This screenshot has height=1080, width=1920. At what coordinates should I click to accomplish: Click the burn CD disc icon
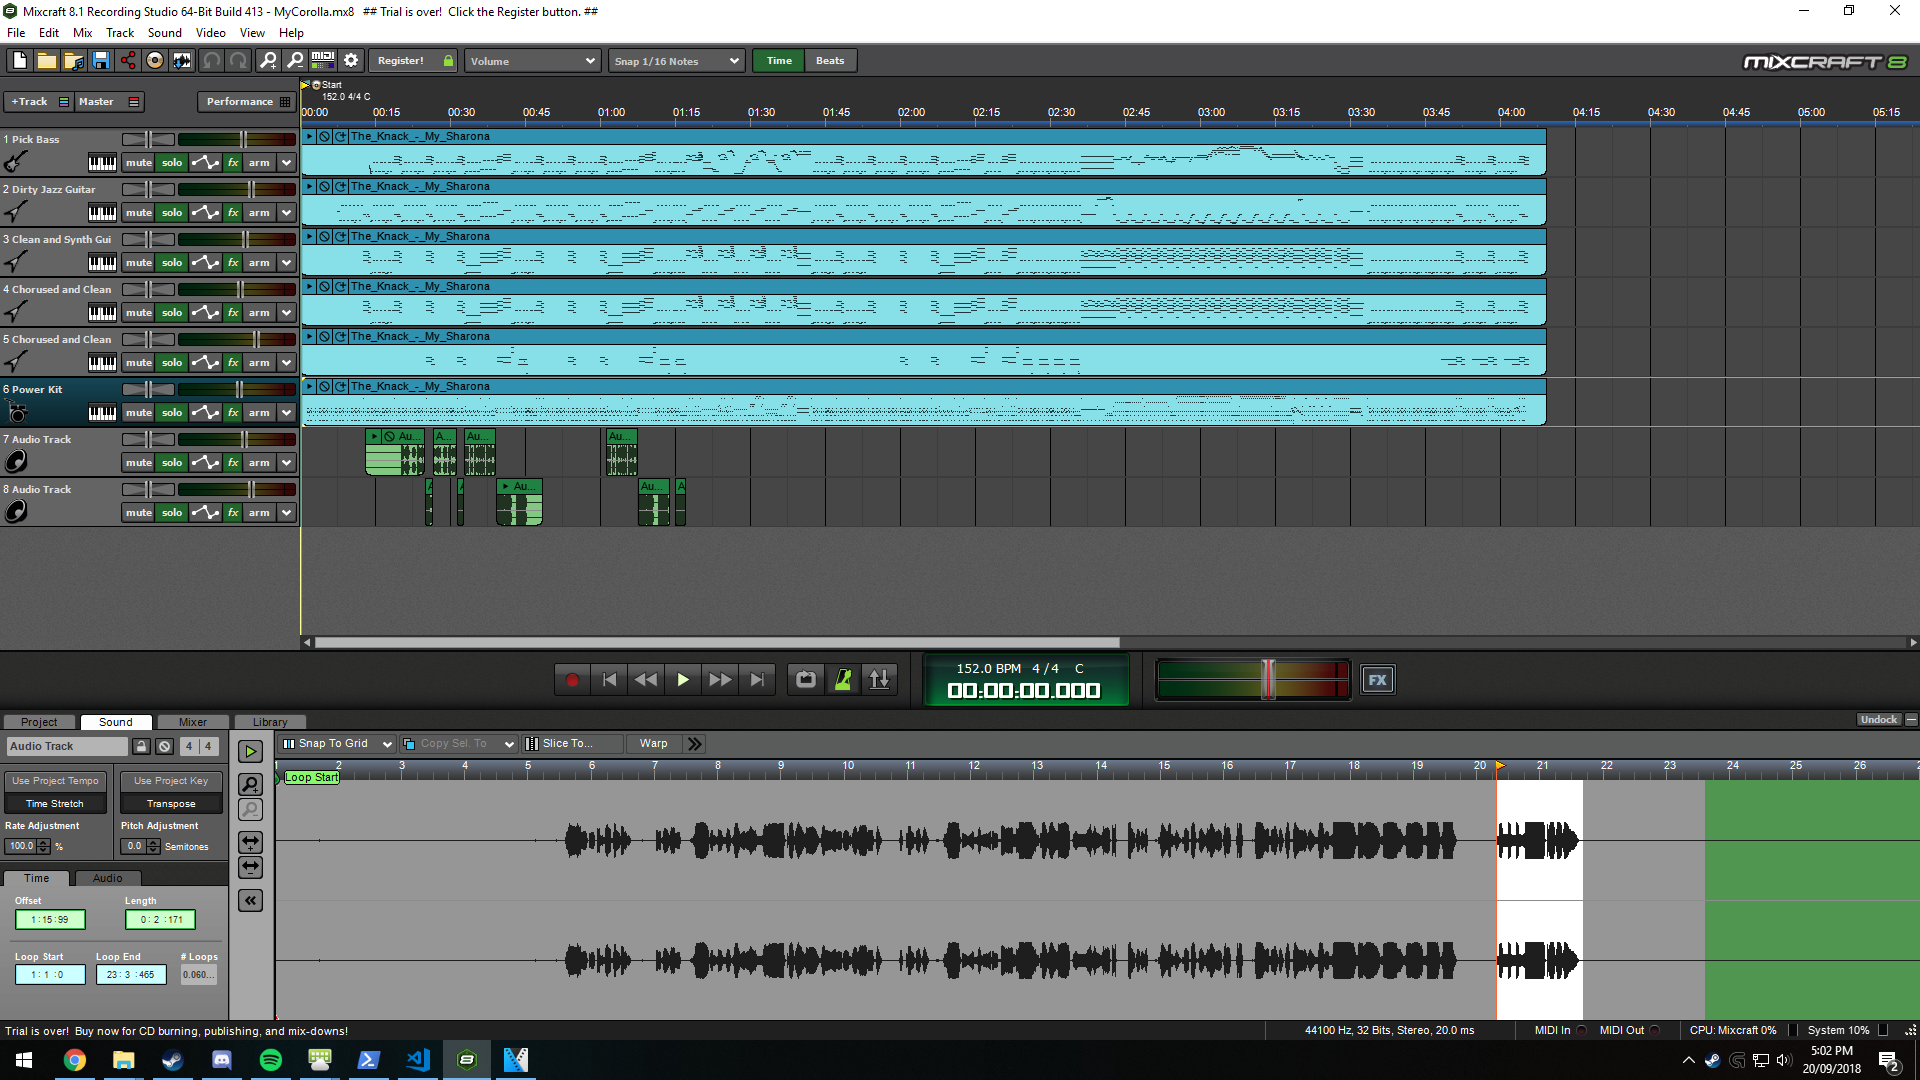coord(154,61)
